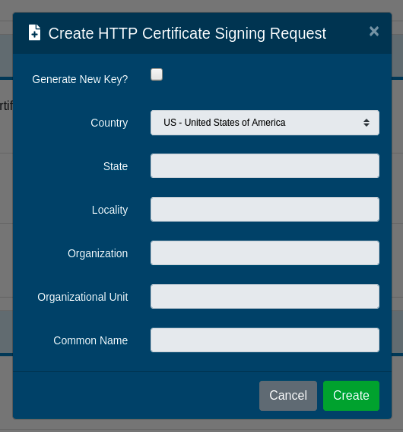The height and width of the screenshot is (432, 403).
Task: Click the up-down arrows on Country select
Action: coord(366,123)
